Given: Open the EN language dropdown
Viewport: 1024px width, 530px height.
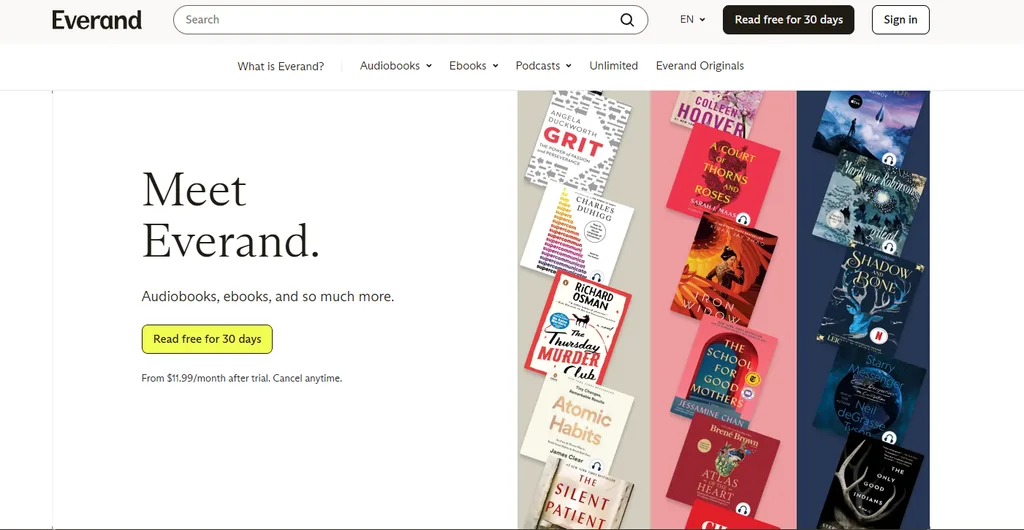Looking at the screenshot, I should coord(692,20).
